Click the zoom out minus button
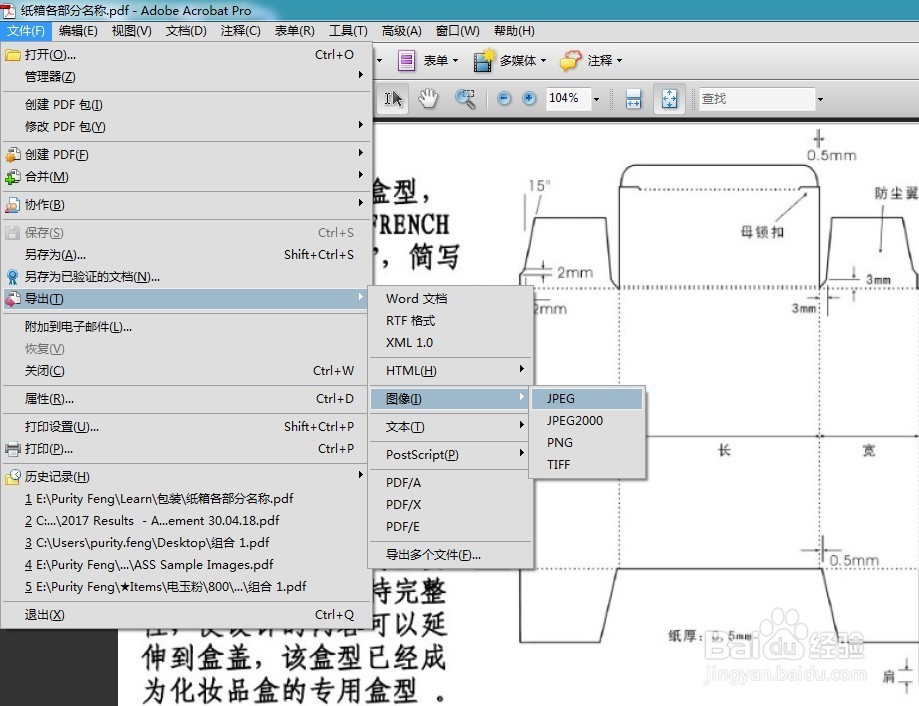919x706 pixels. (x=503, y=98)
